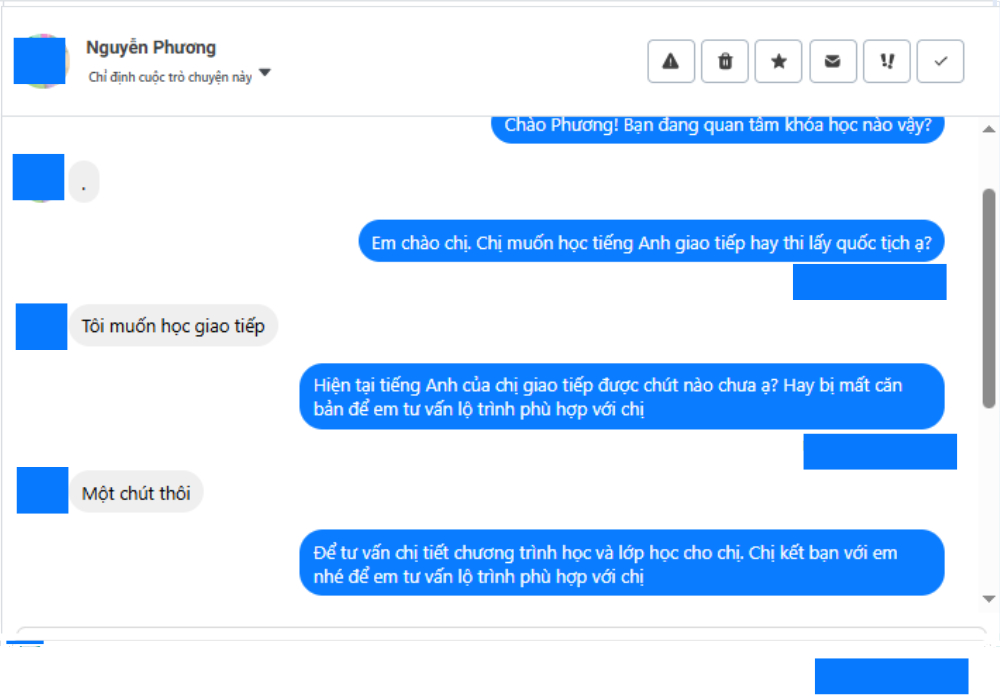The image size is (1000, 700).
Task: Click the 'Để tư vấn chi tiết' message
Action: coord(622,564)
